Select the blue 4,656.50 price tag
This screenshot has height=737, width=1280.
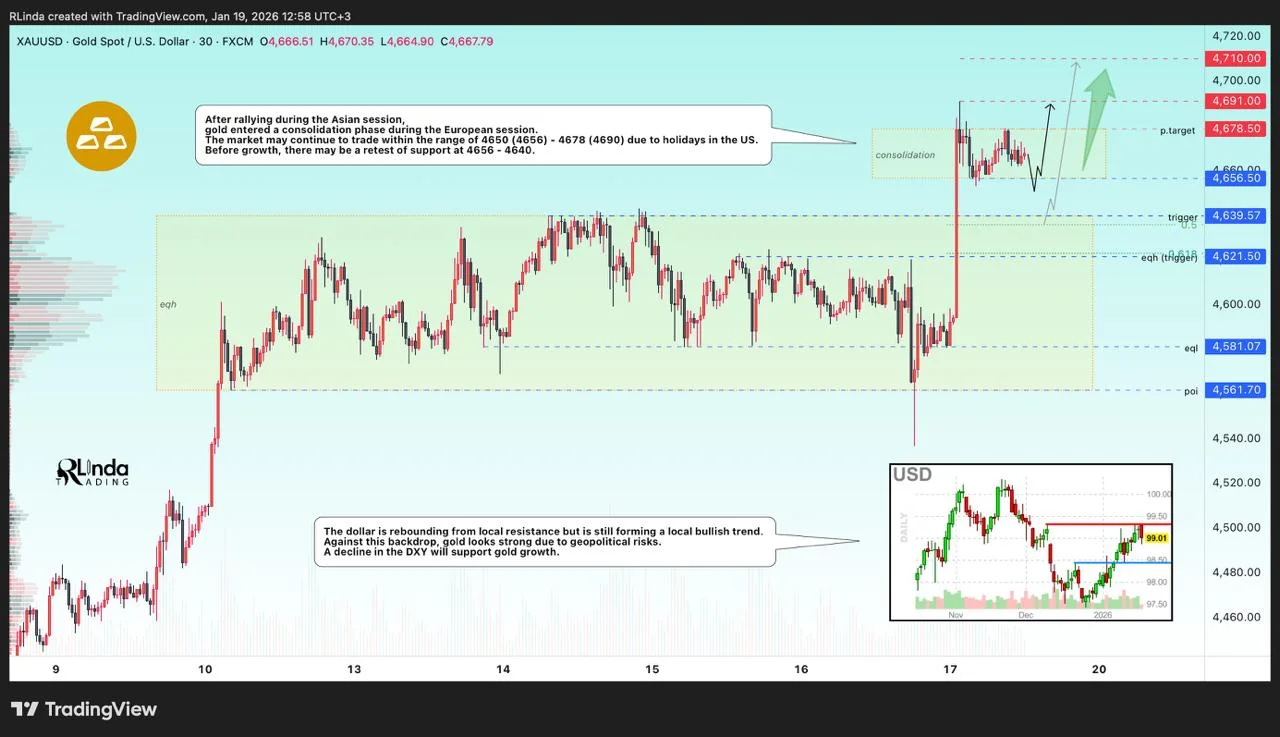[1236, 177]
